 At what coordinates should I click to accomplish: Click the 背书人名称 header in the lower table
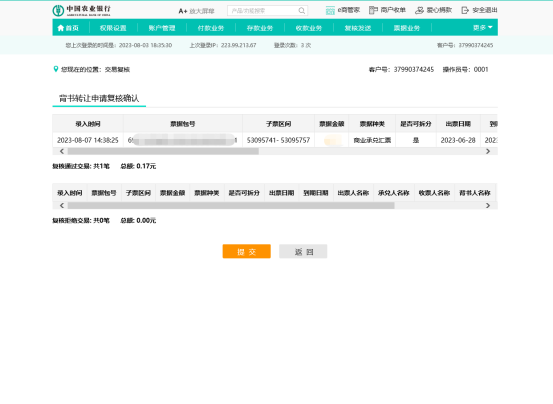[475, 193]
